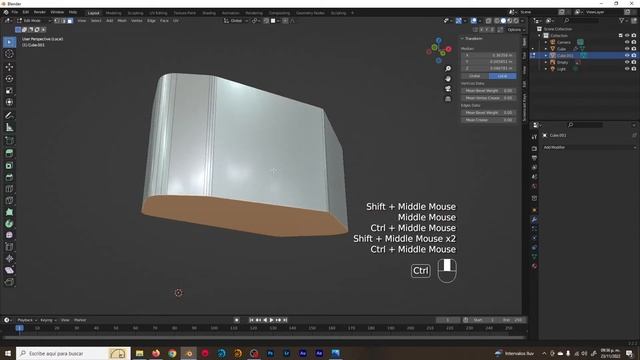Jump to the timeline end frame button

pyautogui.click(x=285, y=320)
